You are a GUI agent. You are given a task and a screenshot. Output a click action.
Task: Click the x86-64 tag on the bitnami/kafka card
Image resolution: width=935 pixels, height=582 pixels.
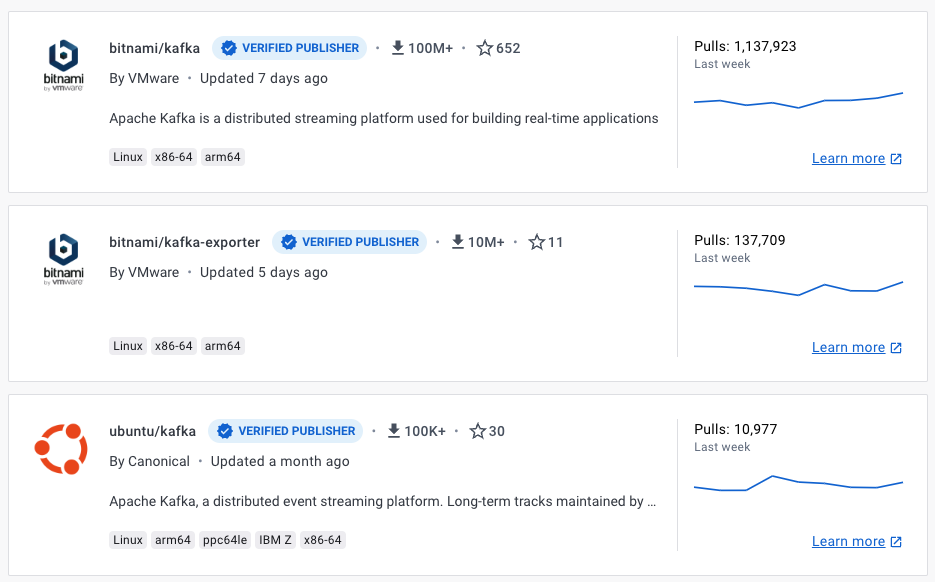pos(174,157)
